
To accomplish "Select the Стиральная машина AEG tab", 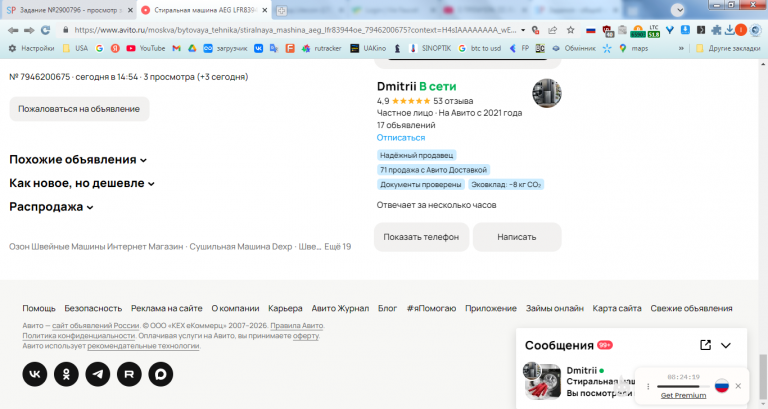I will tap(203, 10).
